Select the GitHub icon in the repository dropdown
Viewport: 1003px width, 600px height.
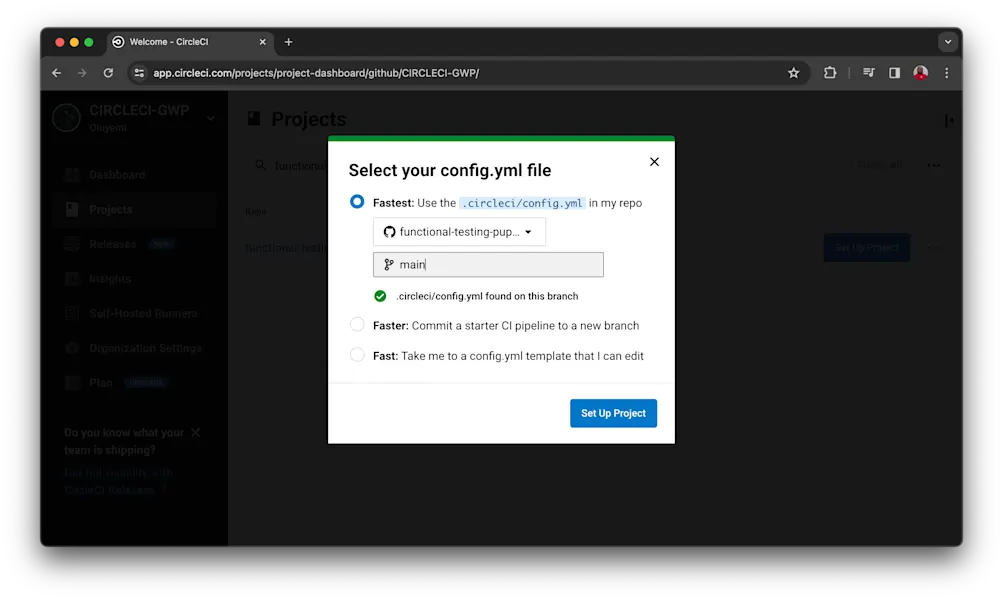tap(388, 231)
